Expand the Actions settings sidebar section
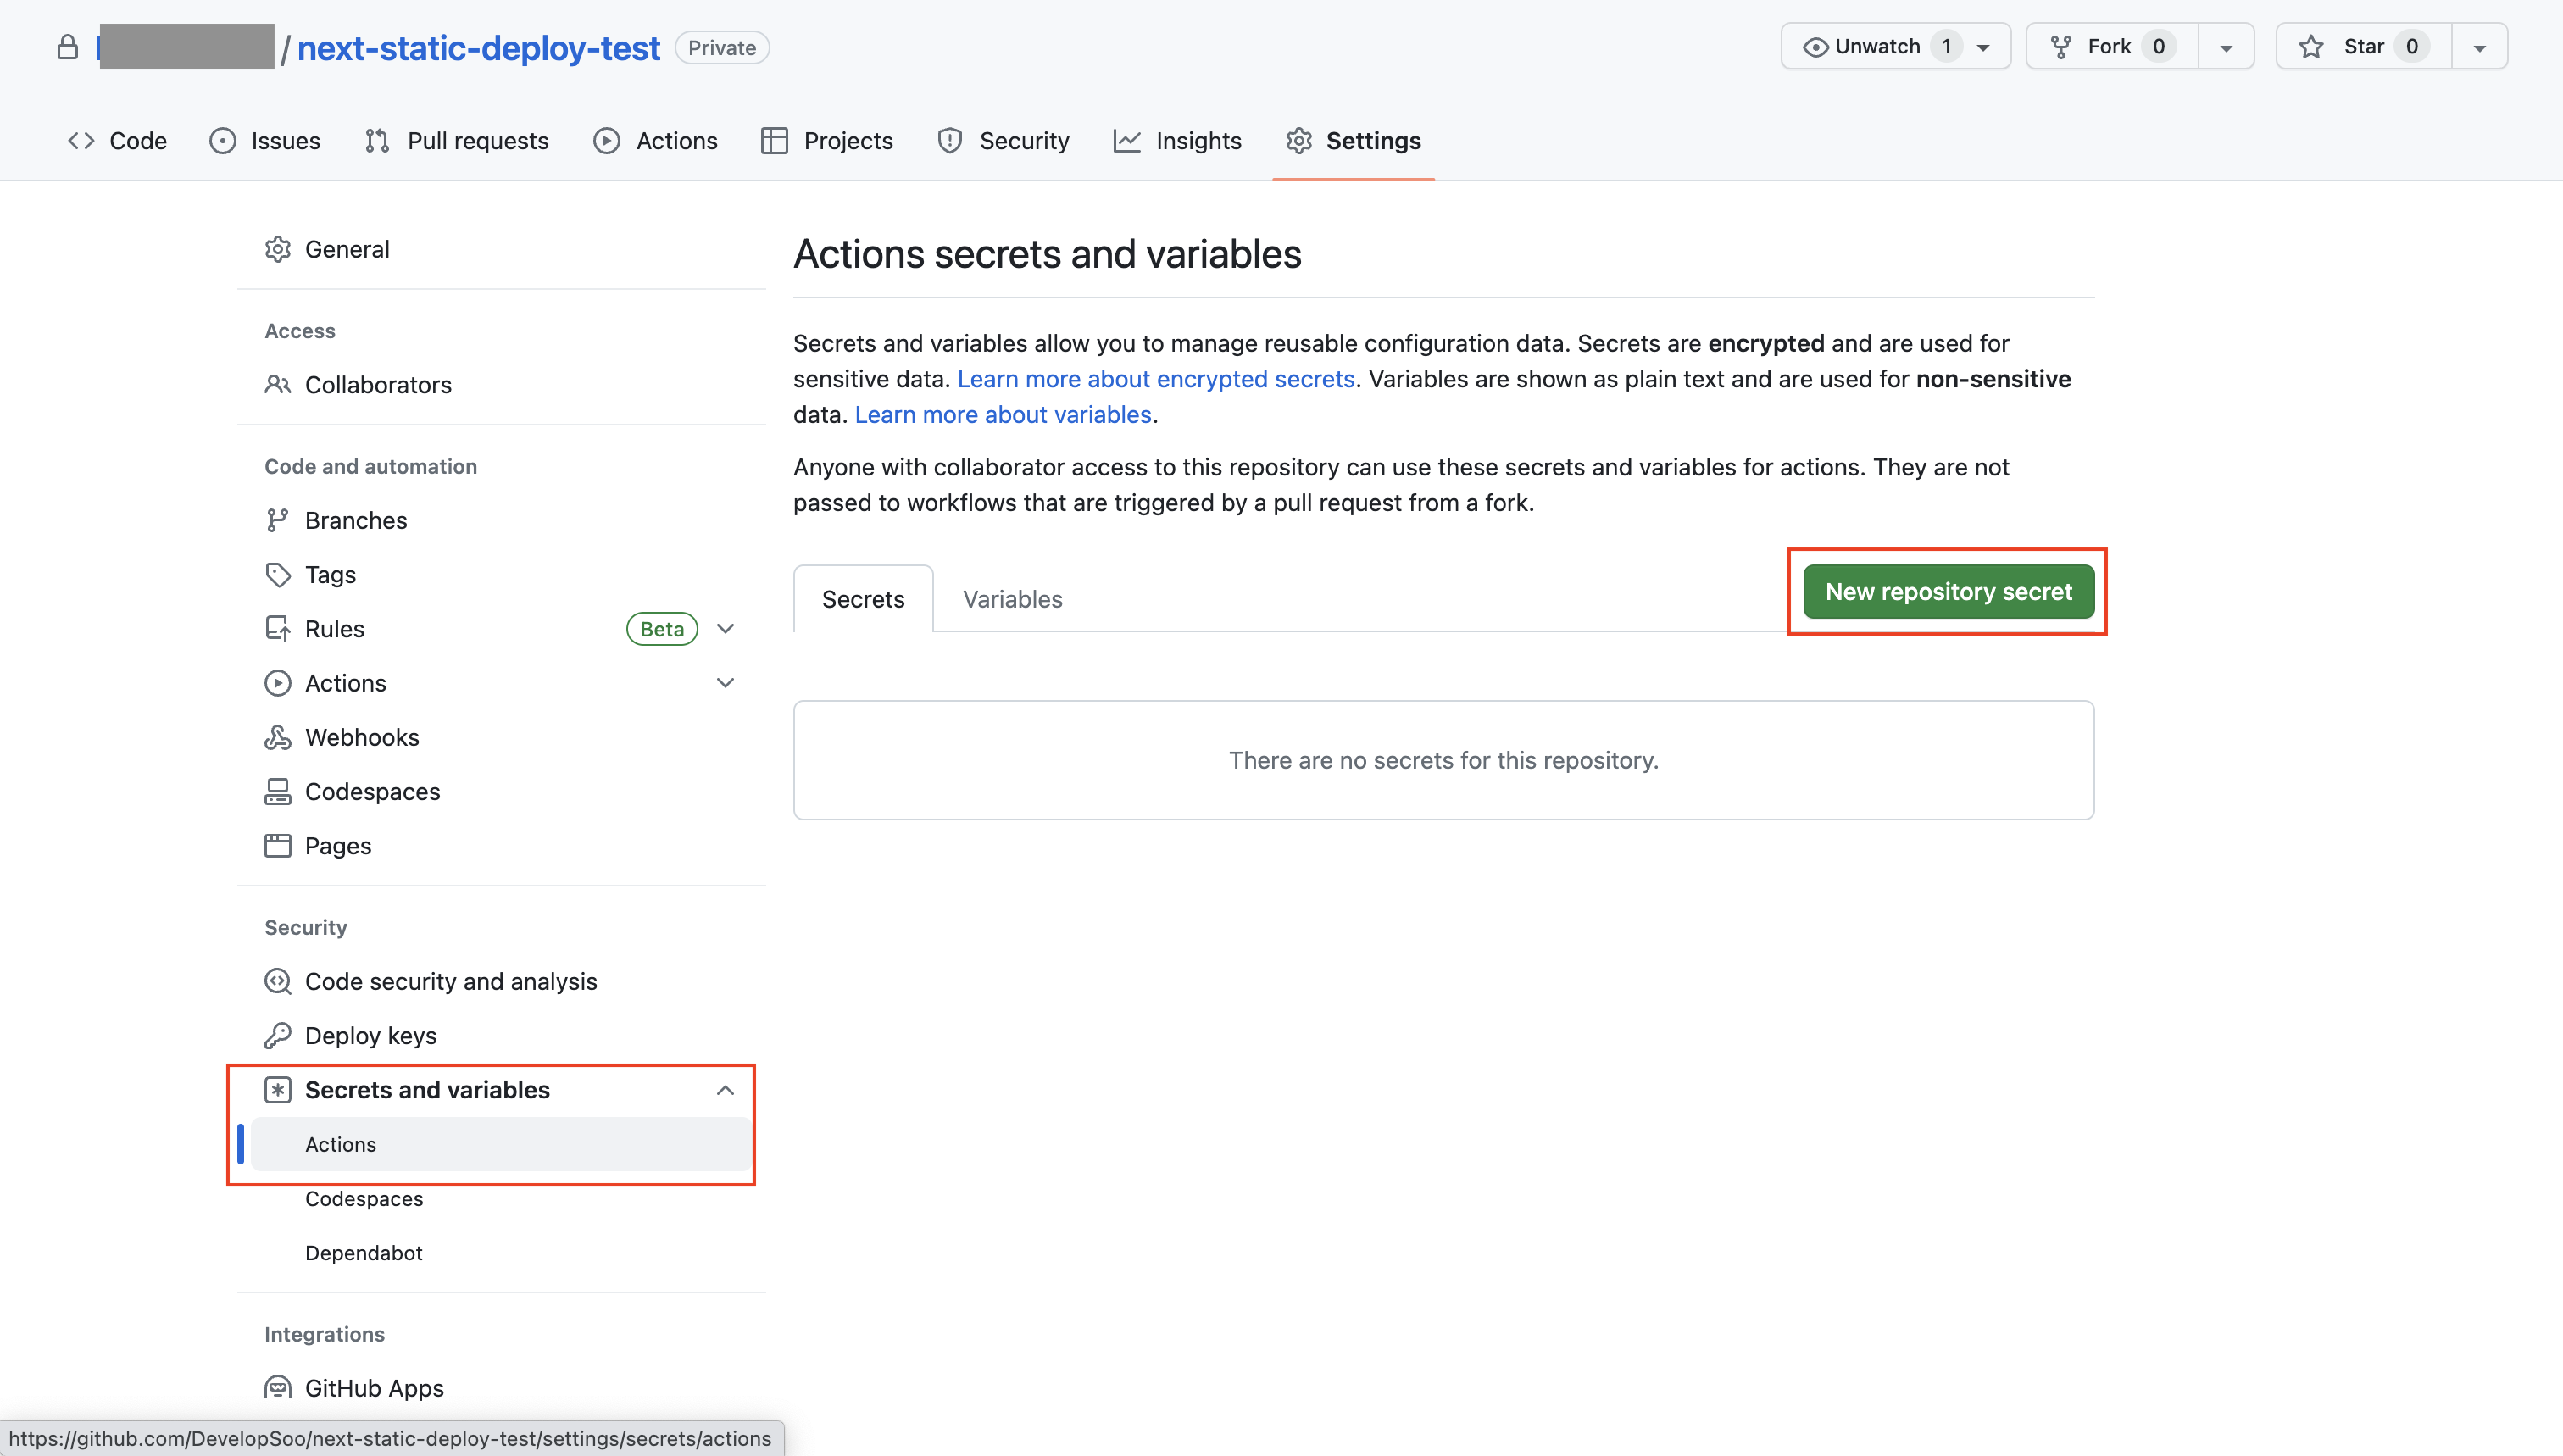 point(726,682)
